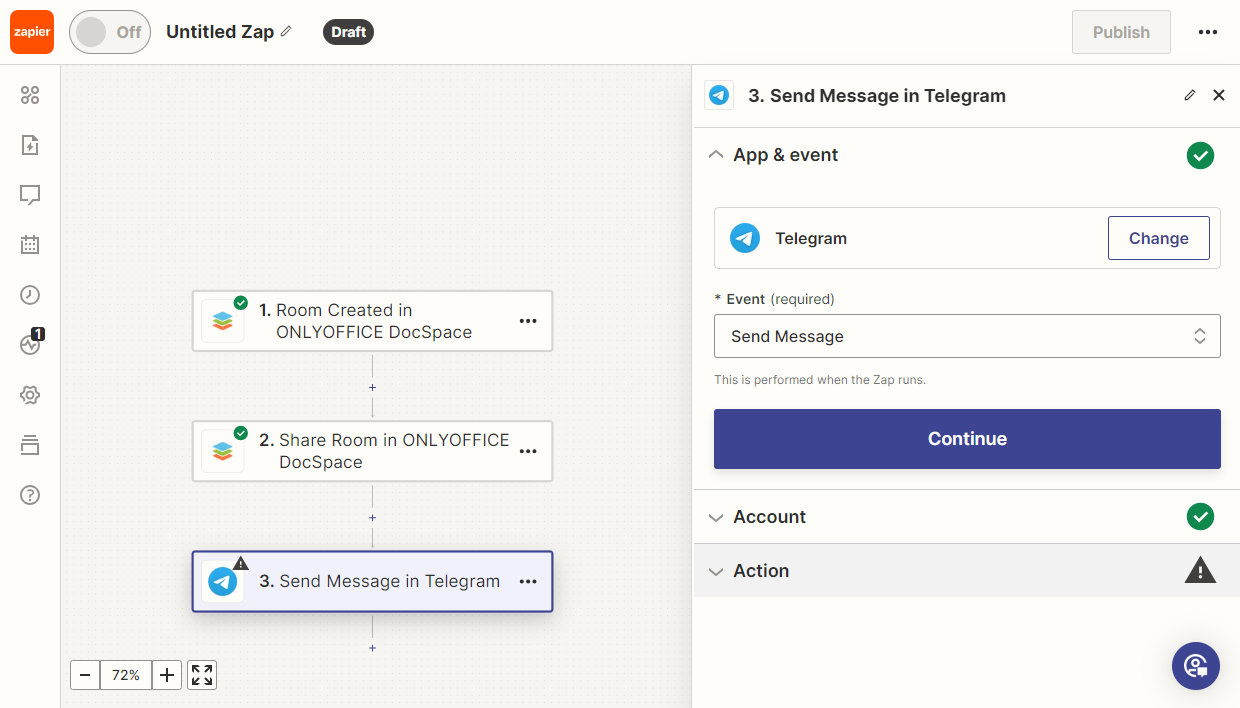Open the three-dot menu in top bar
The width and height of the screenshot is (1240, 708).
[1208, 32]
